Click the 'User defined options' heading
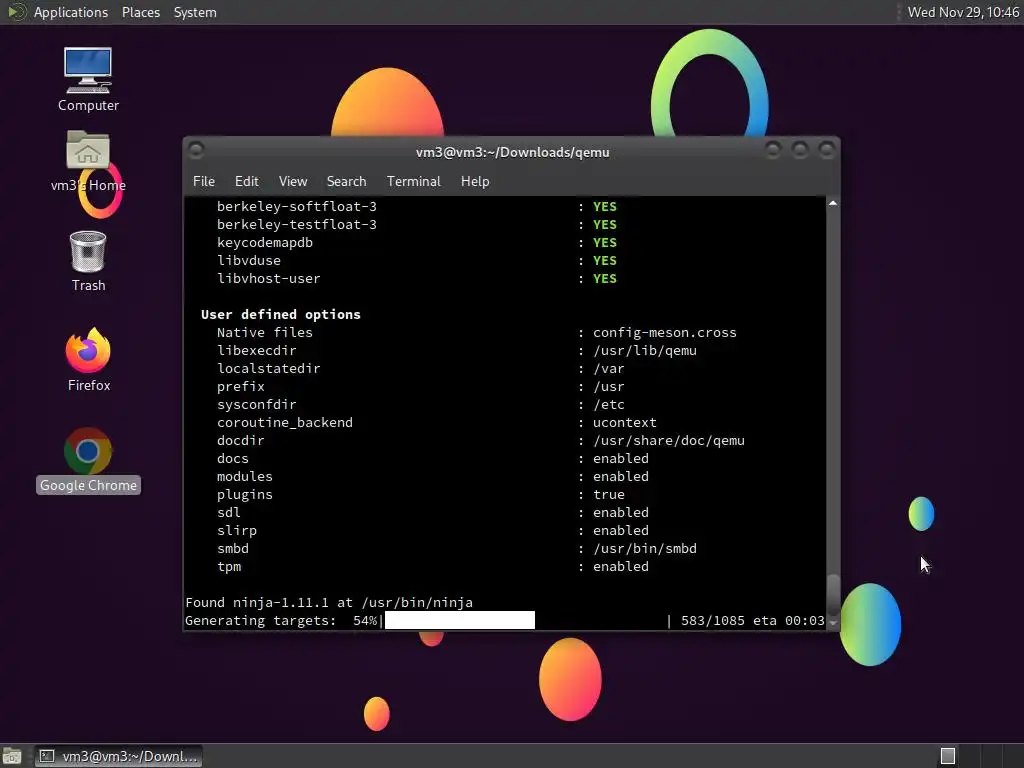The width and height of the screenshot is (1024, 768). (x=281, y=315)
